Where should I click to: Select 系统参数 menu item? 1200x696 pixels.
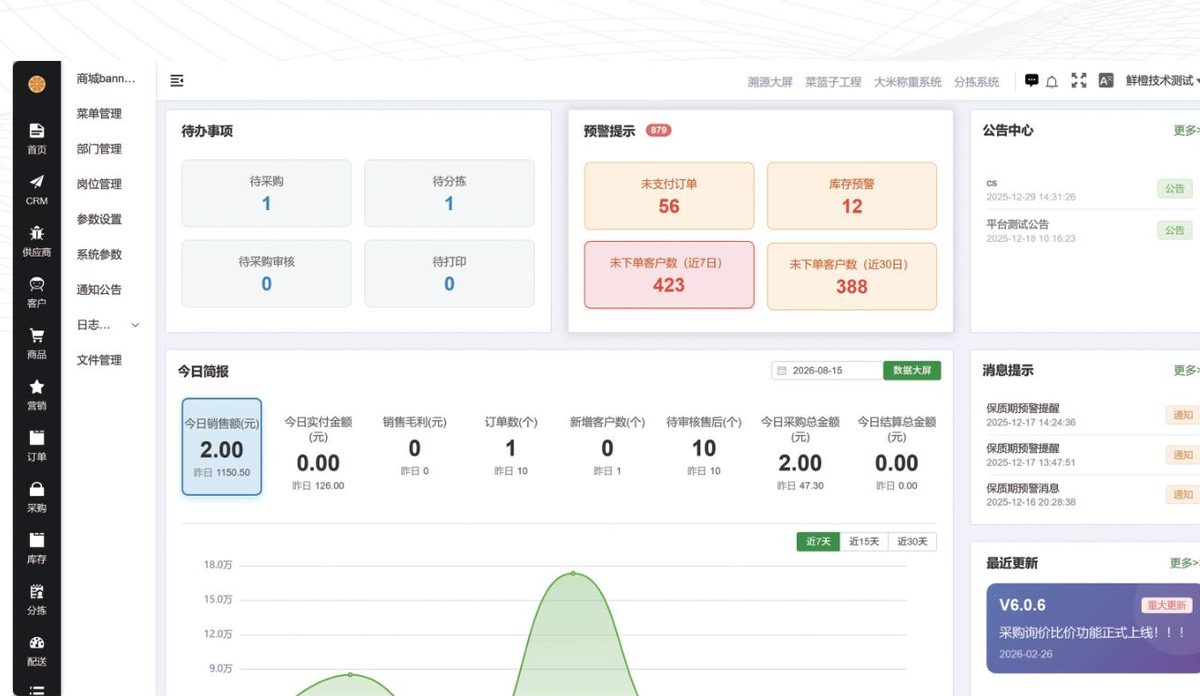click(x=99, y=254)
